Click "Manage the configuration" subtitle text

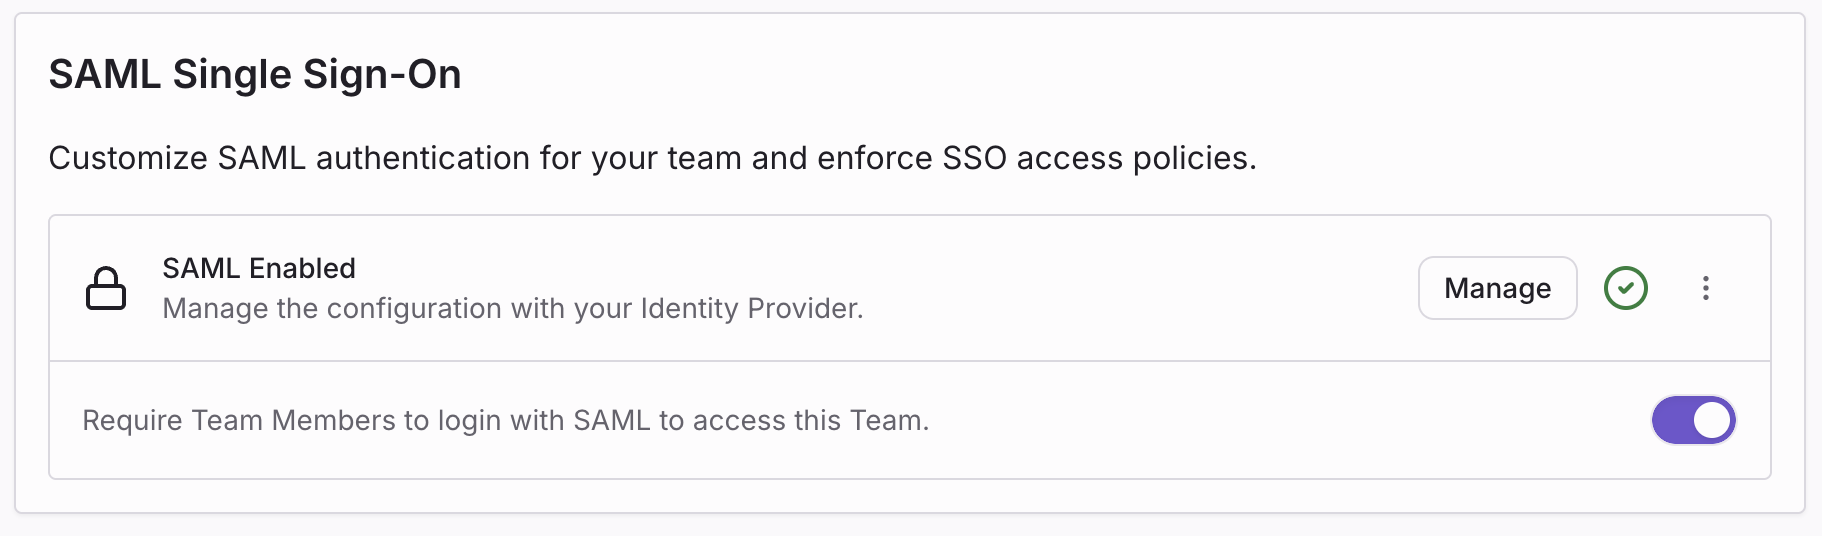coord(512,308)
